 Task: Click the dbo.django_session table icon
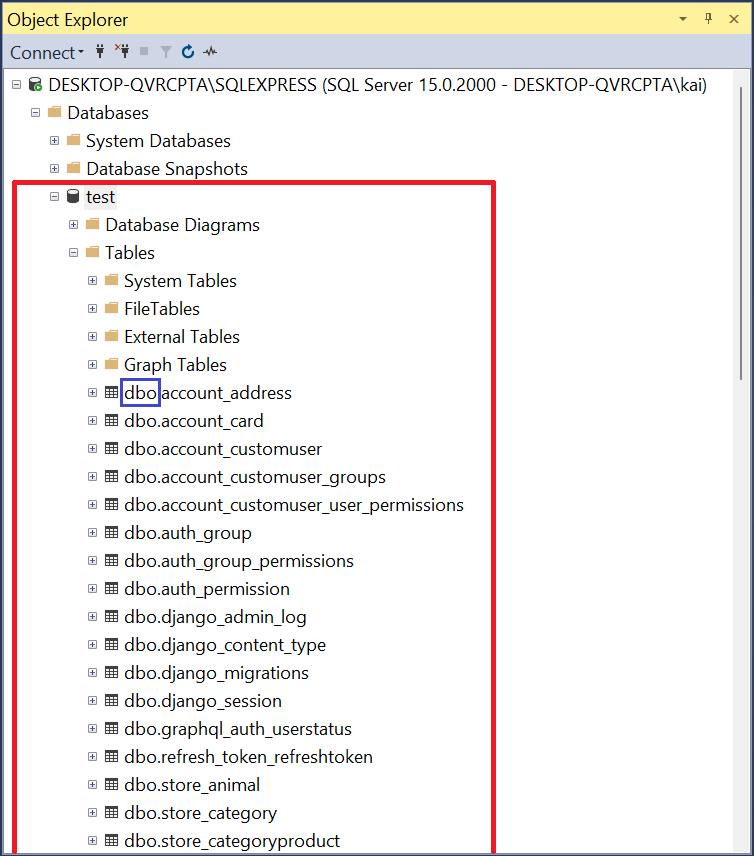tap(111, 700)
